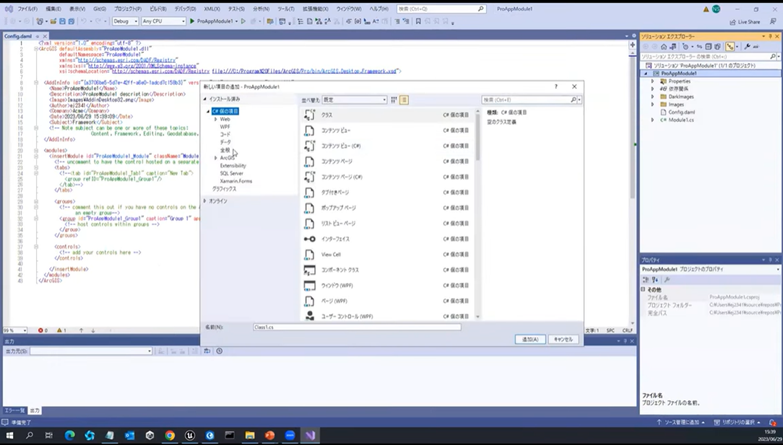Choose the コンポーネント クラス template

[388, 270]
